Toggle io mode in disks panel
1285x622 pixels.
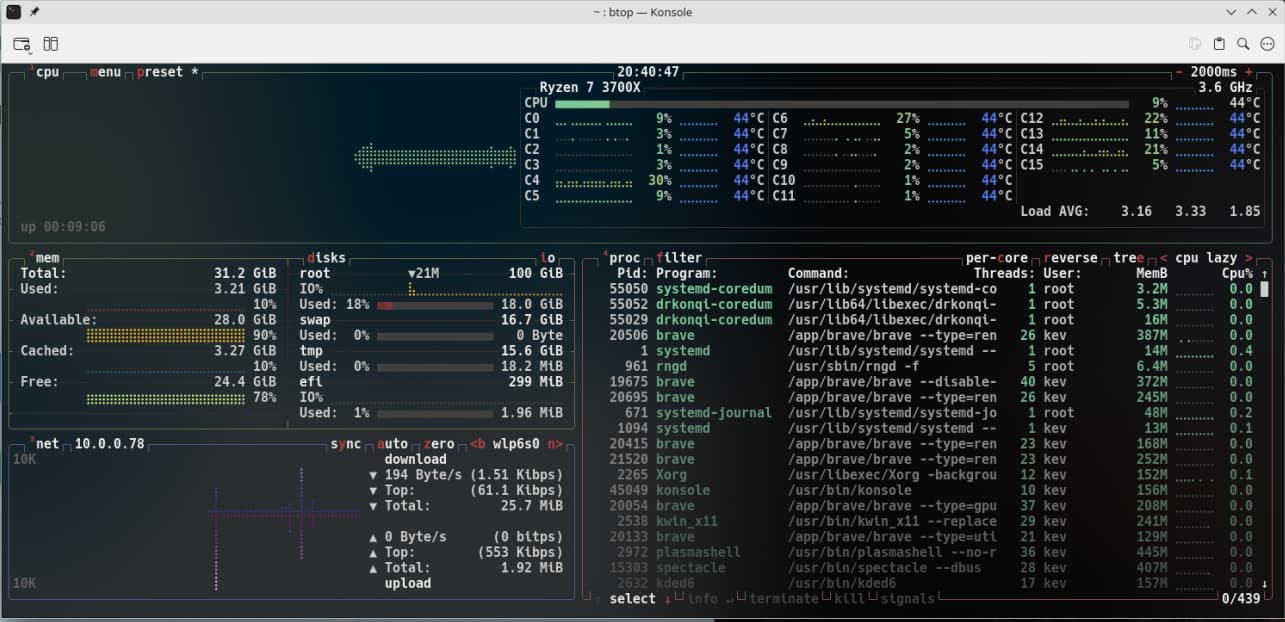click(547, 258)
